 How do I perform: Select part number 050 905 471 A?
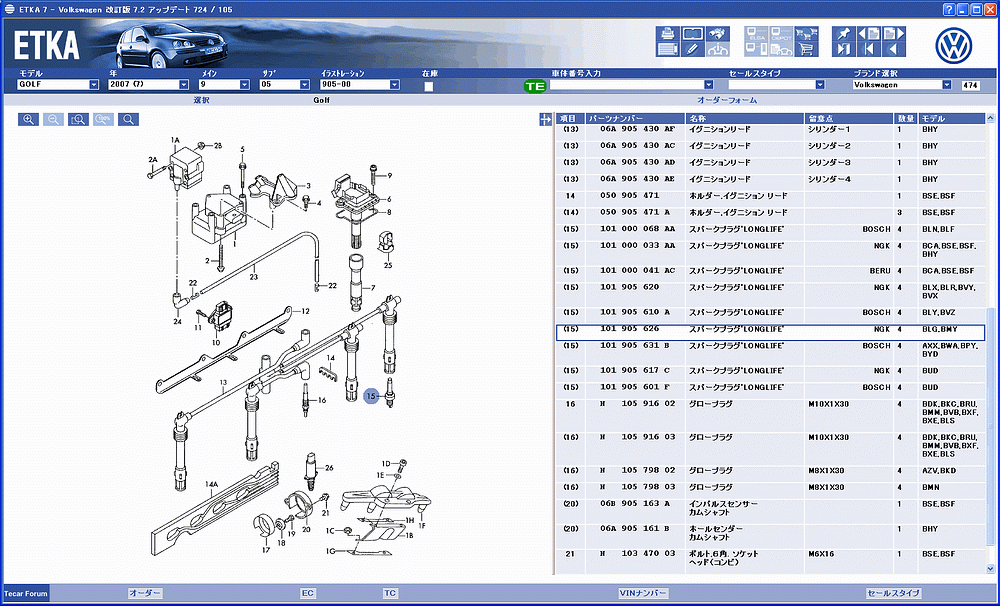633,212
